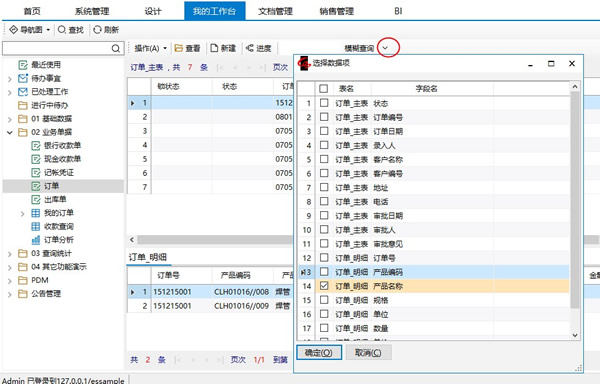Viewport: 600px width, 384px height.
Task: Click the 取消(C) button
Action: click(368, 353)
